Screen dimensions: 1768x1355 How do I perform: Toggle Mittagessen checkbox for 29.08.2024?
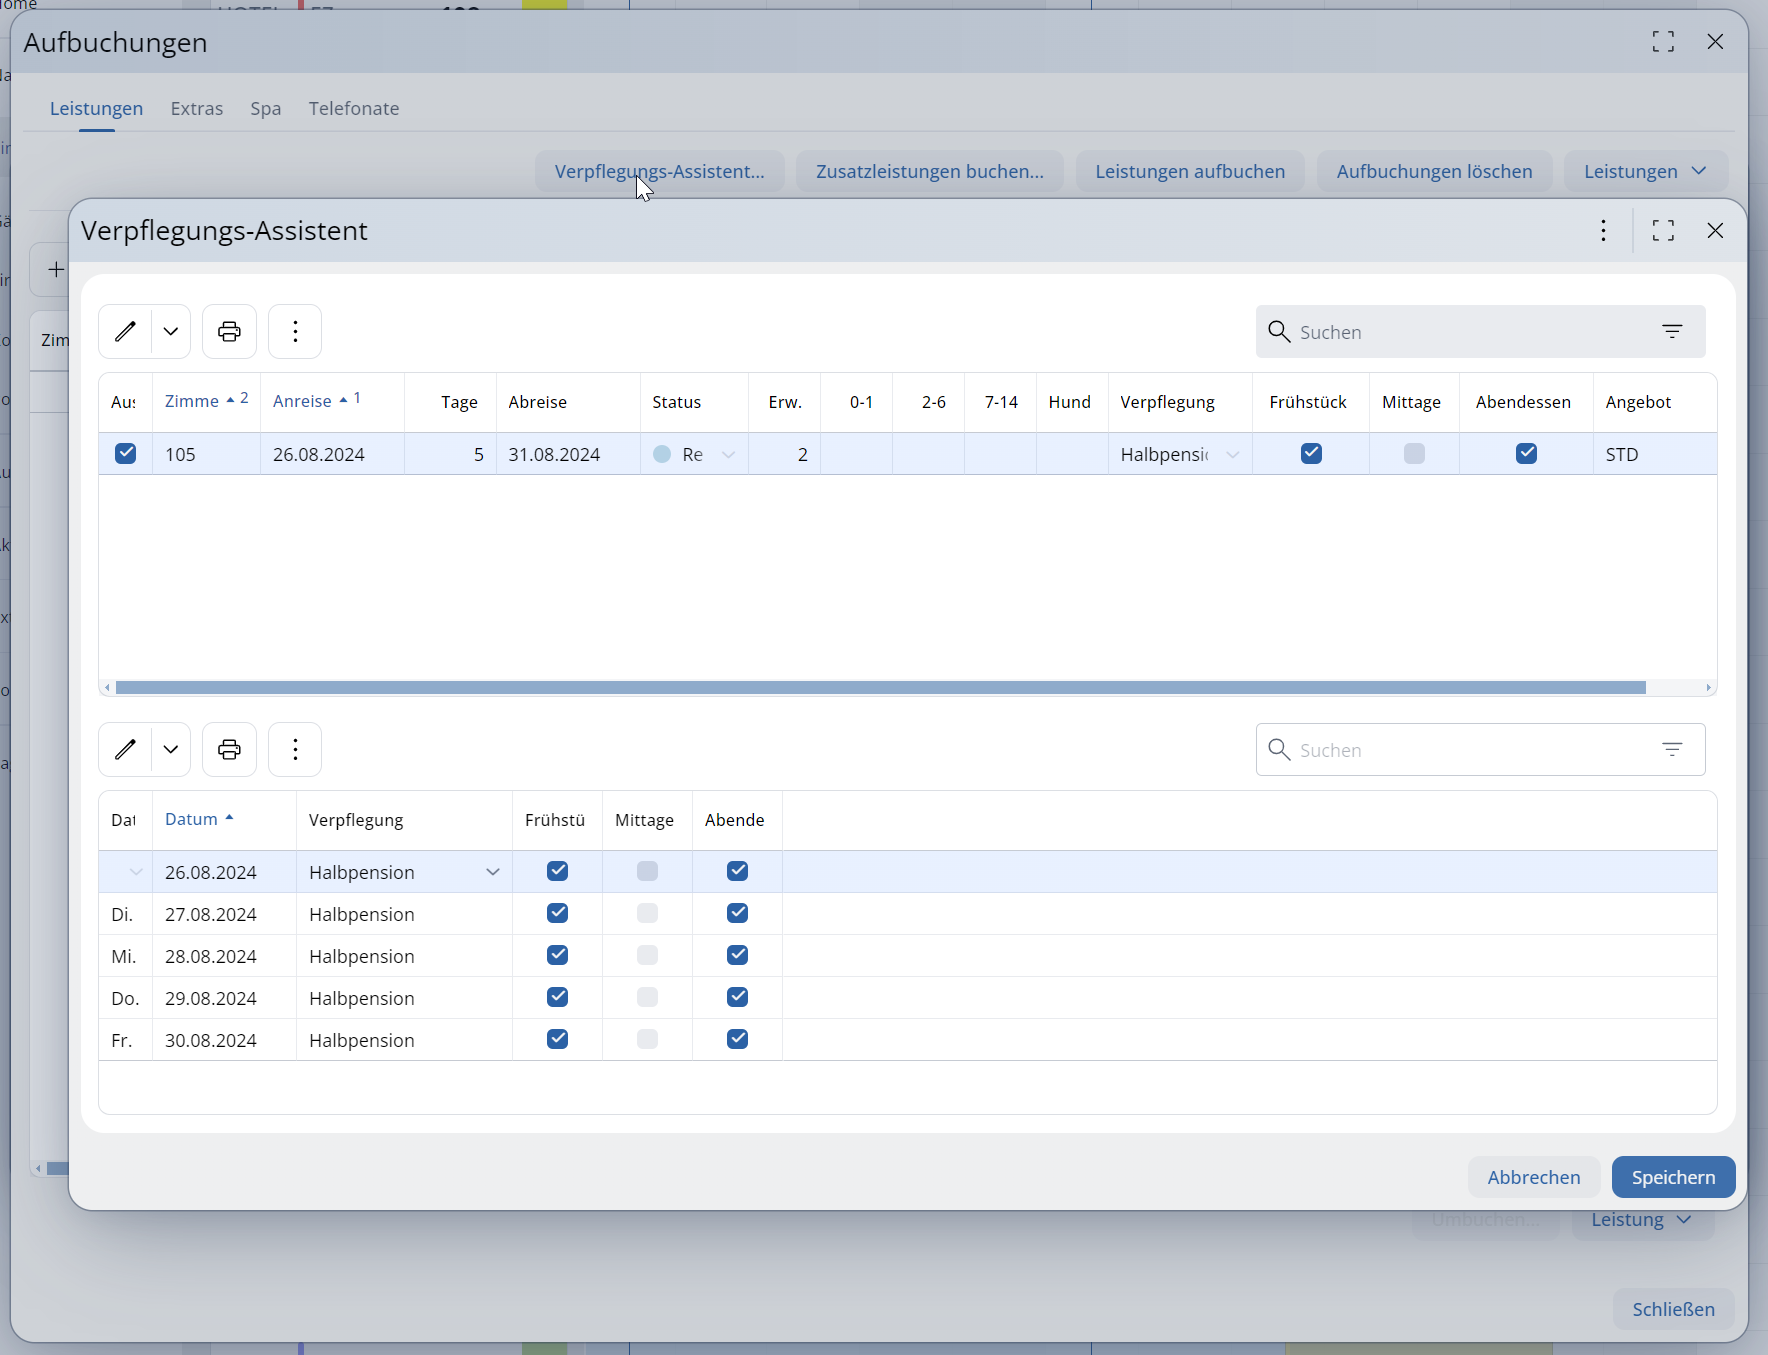pos(647,997)
